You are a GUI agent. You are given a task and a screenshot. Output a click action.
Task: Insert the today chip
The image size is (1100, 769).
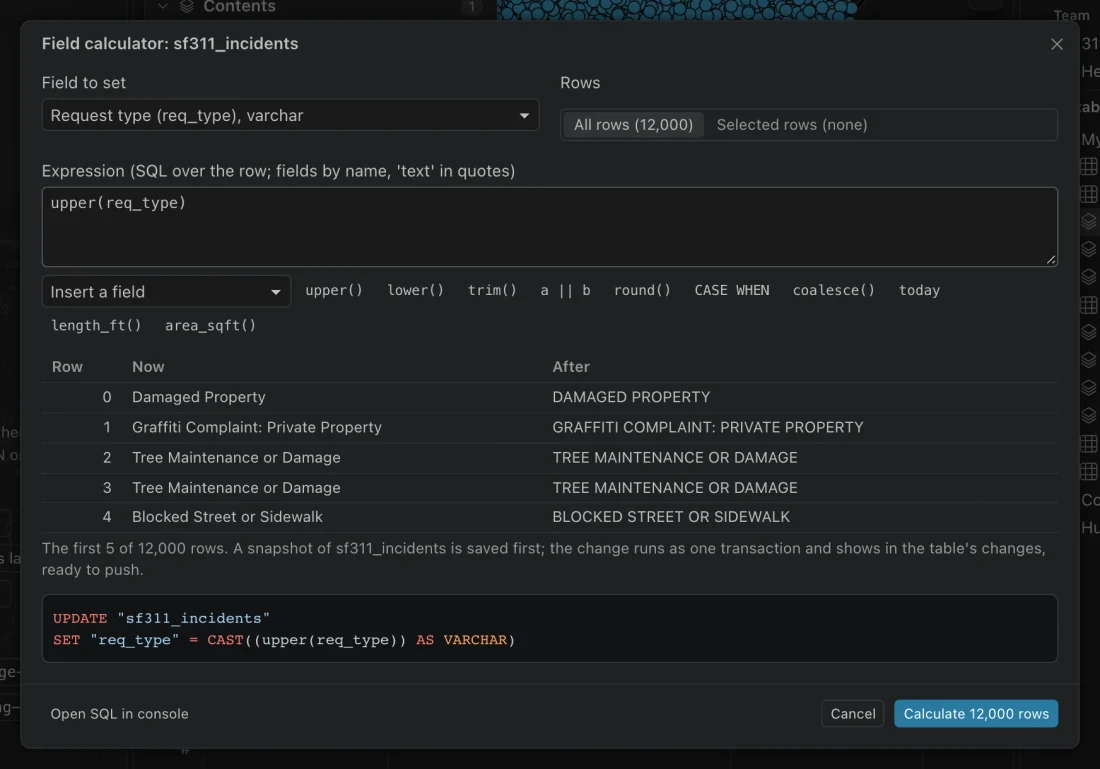pos(919,290)
